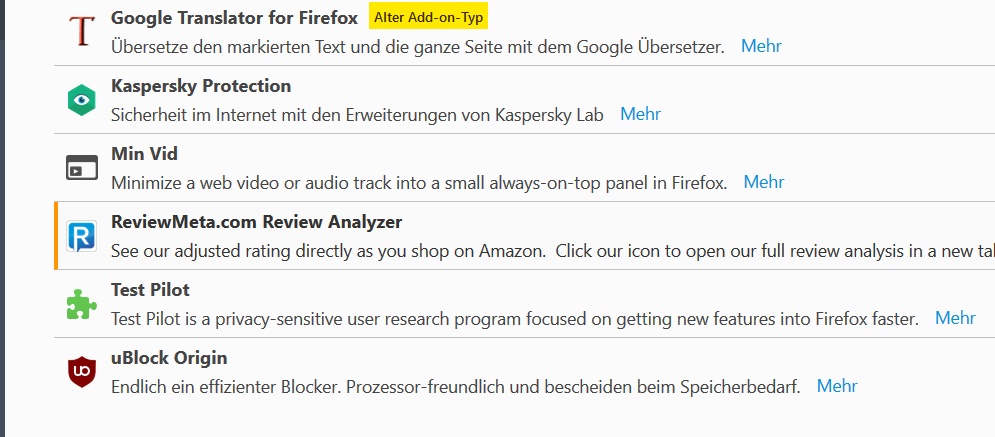Click the green Test Pilot puzzle icon

(x=81, y=304)
